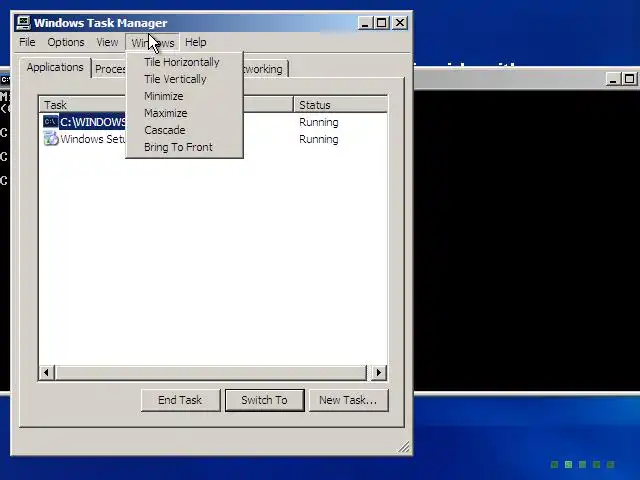Open the File menu
Viewport: 640px width, 480px height.
(27, 42)
